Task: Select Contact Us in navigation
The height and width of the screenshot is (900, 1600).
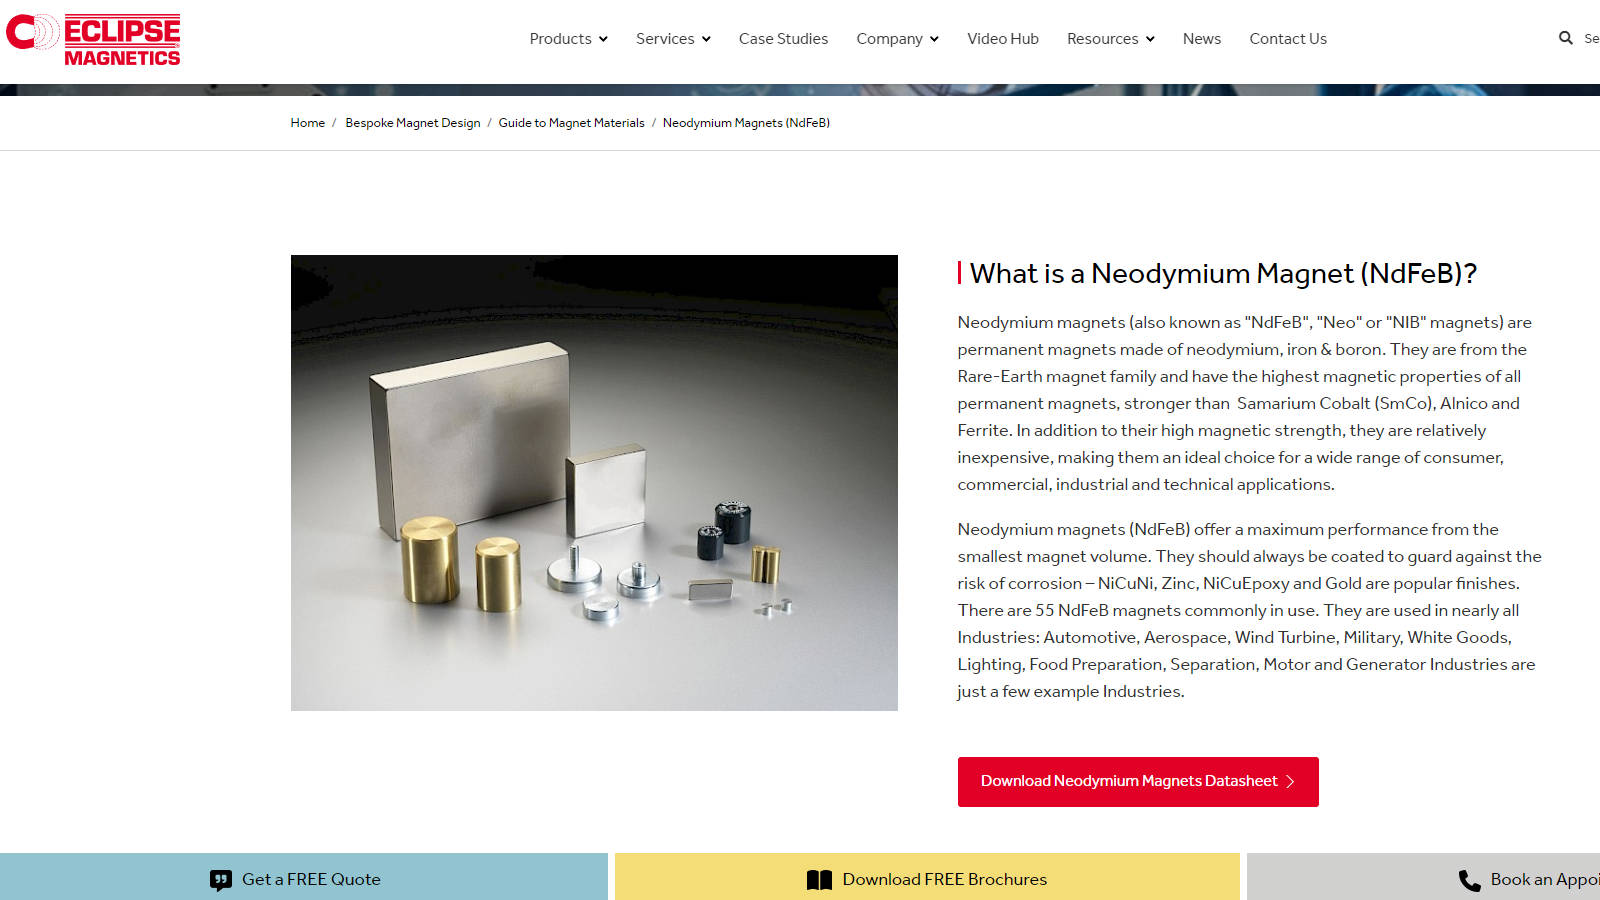Action: pos(1287,39)
